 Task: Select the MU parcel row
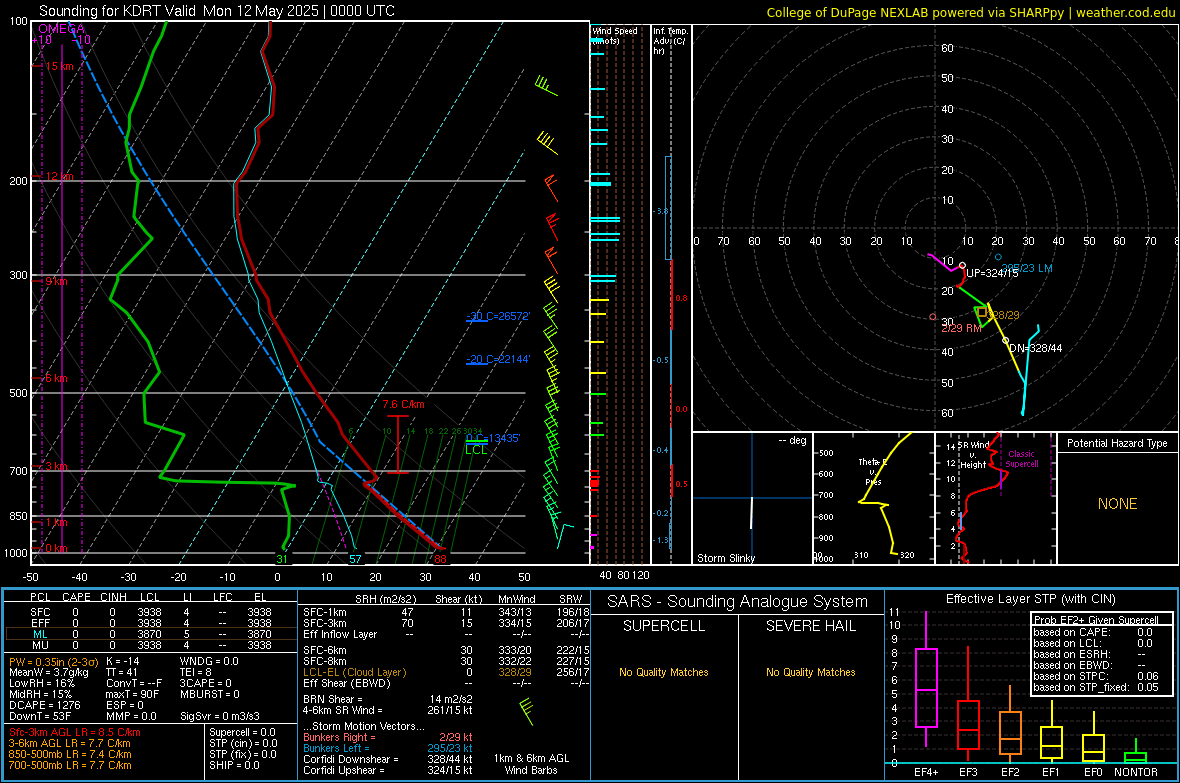coord(151,645)
